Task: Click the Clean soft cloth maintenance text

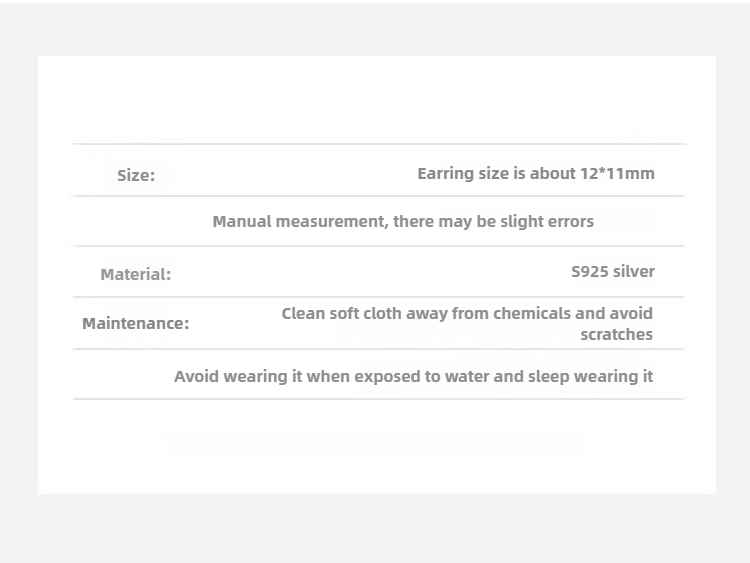Action: click(467, 324)
